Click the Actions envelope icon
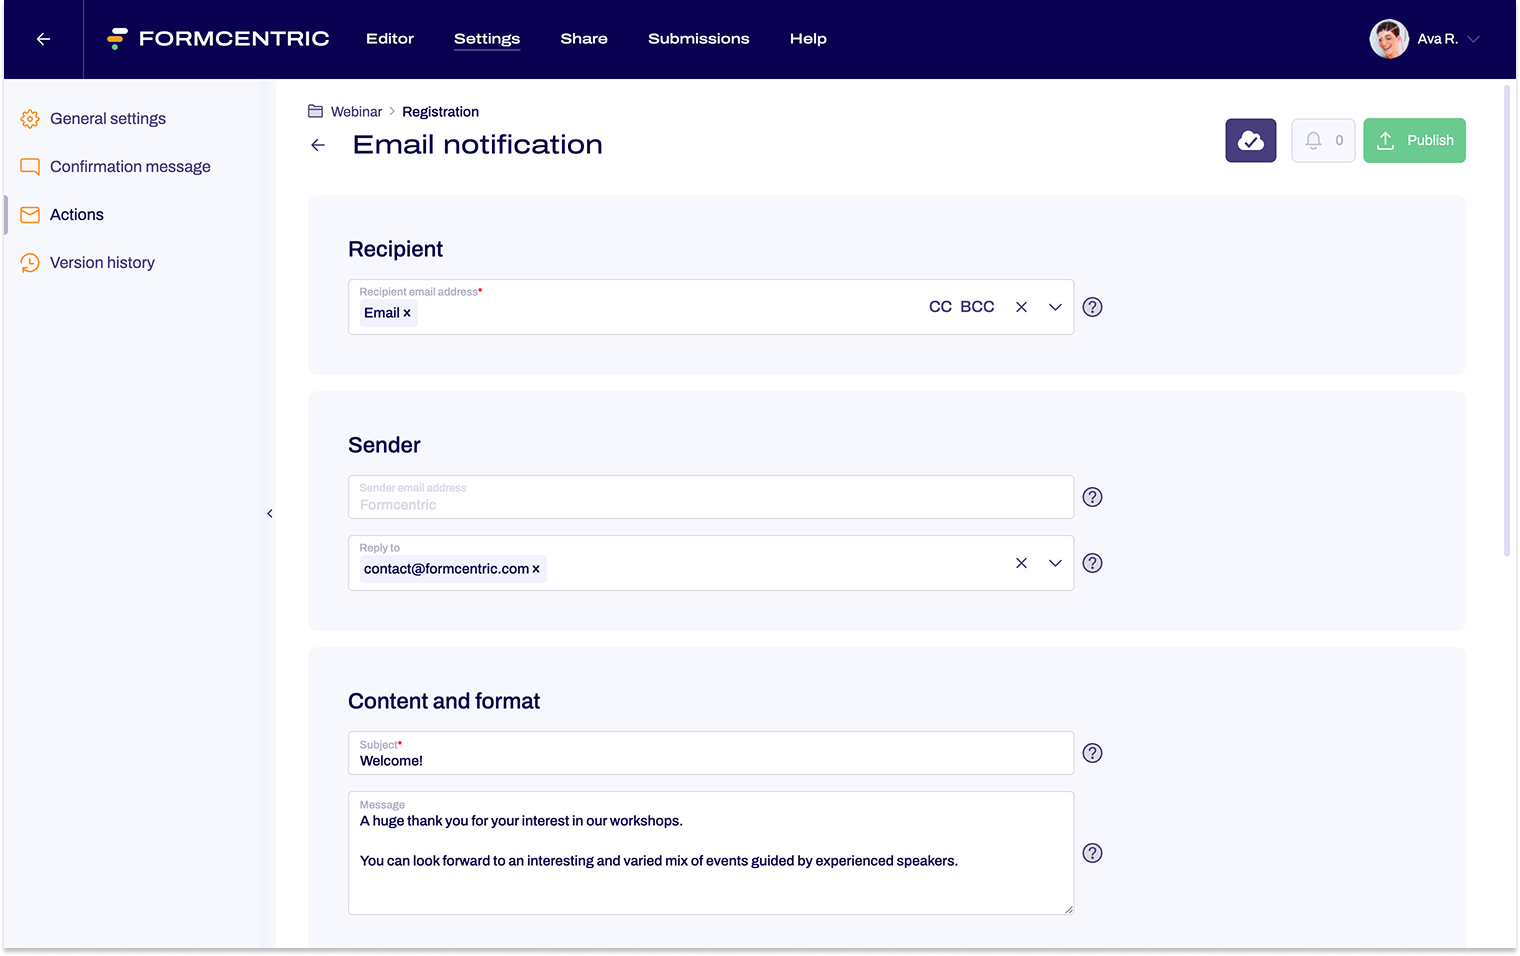The width and height of the screenshot is (1520, 956). point(30,214)
